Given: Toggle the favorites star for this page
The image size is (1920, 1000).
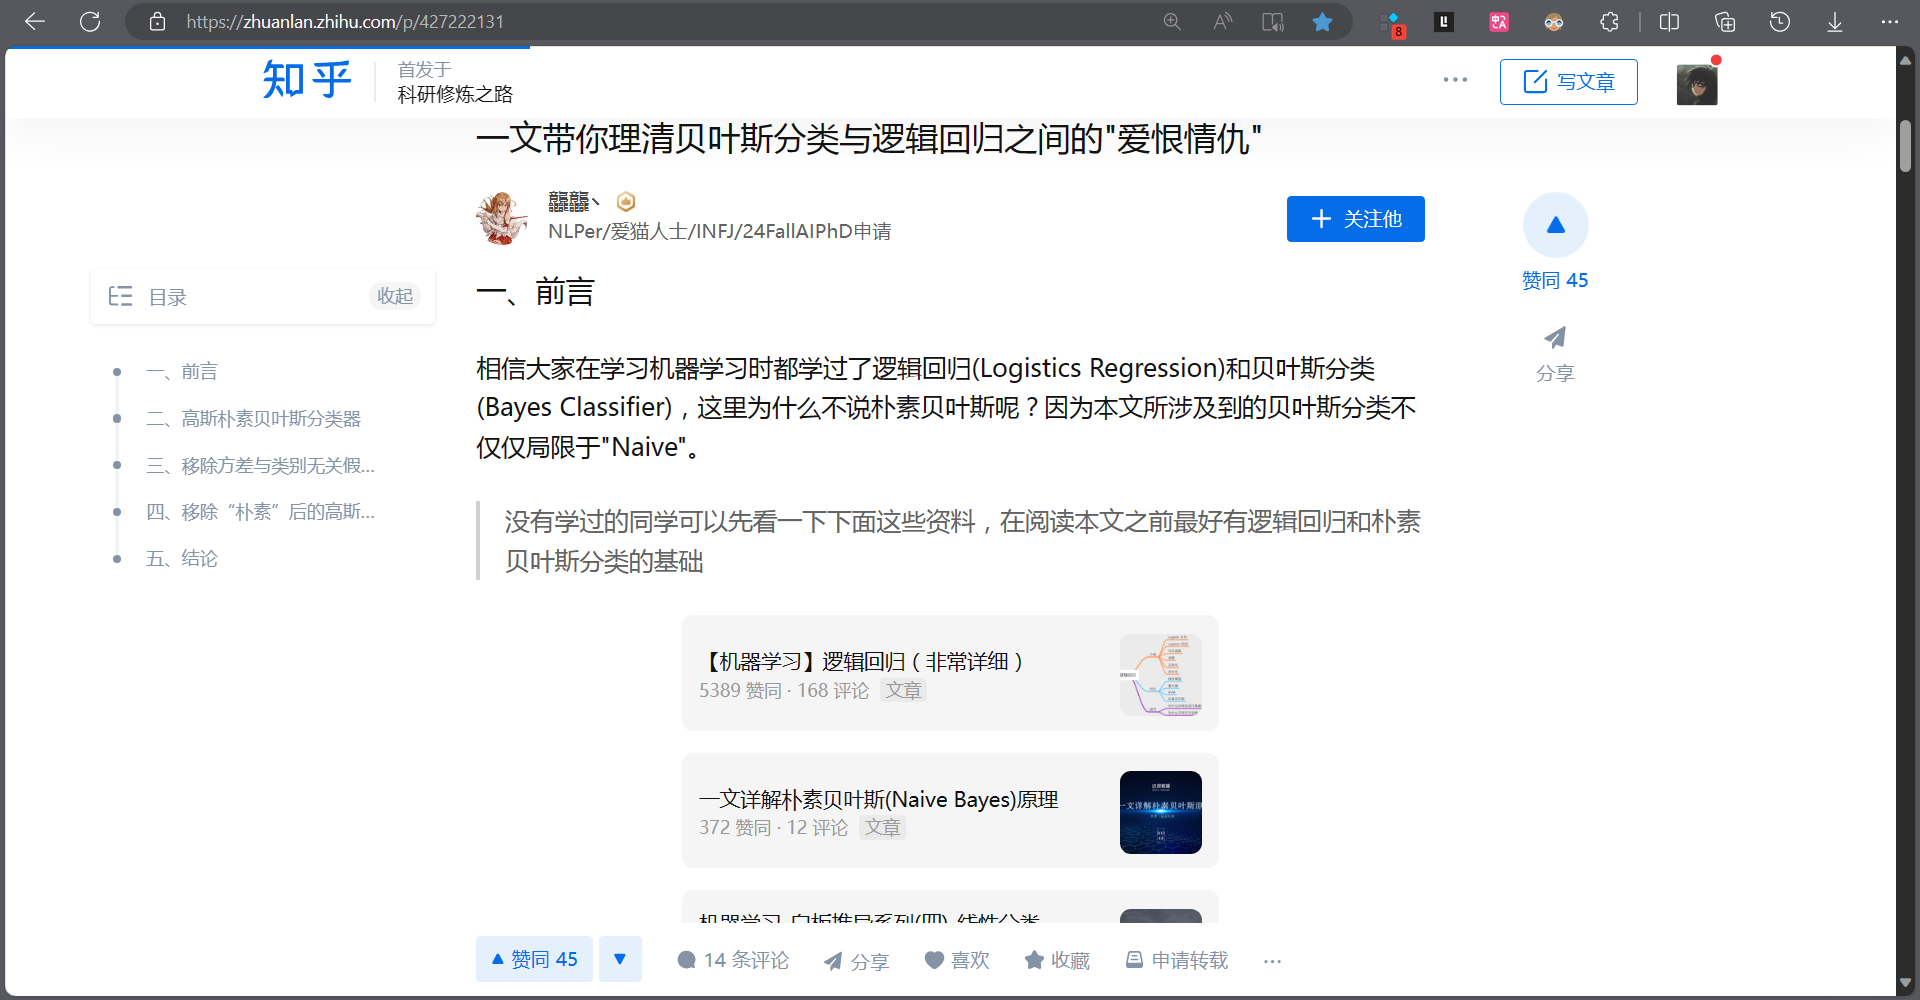Looking at the screenshot, I should tap(1322, 21).
